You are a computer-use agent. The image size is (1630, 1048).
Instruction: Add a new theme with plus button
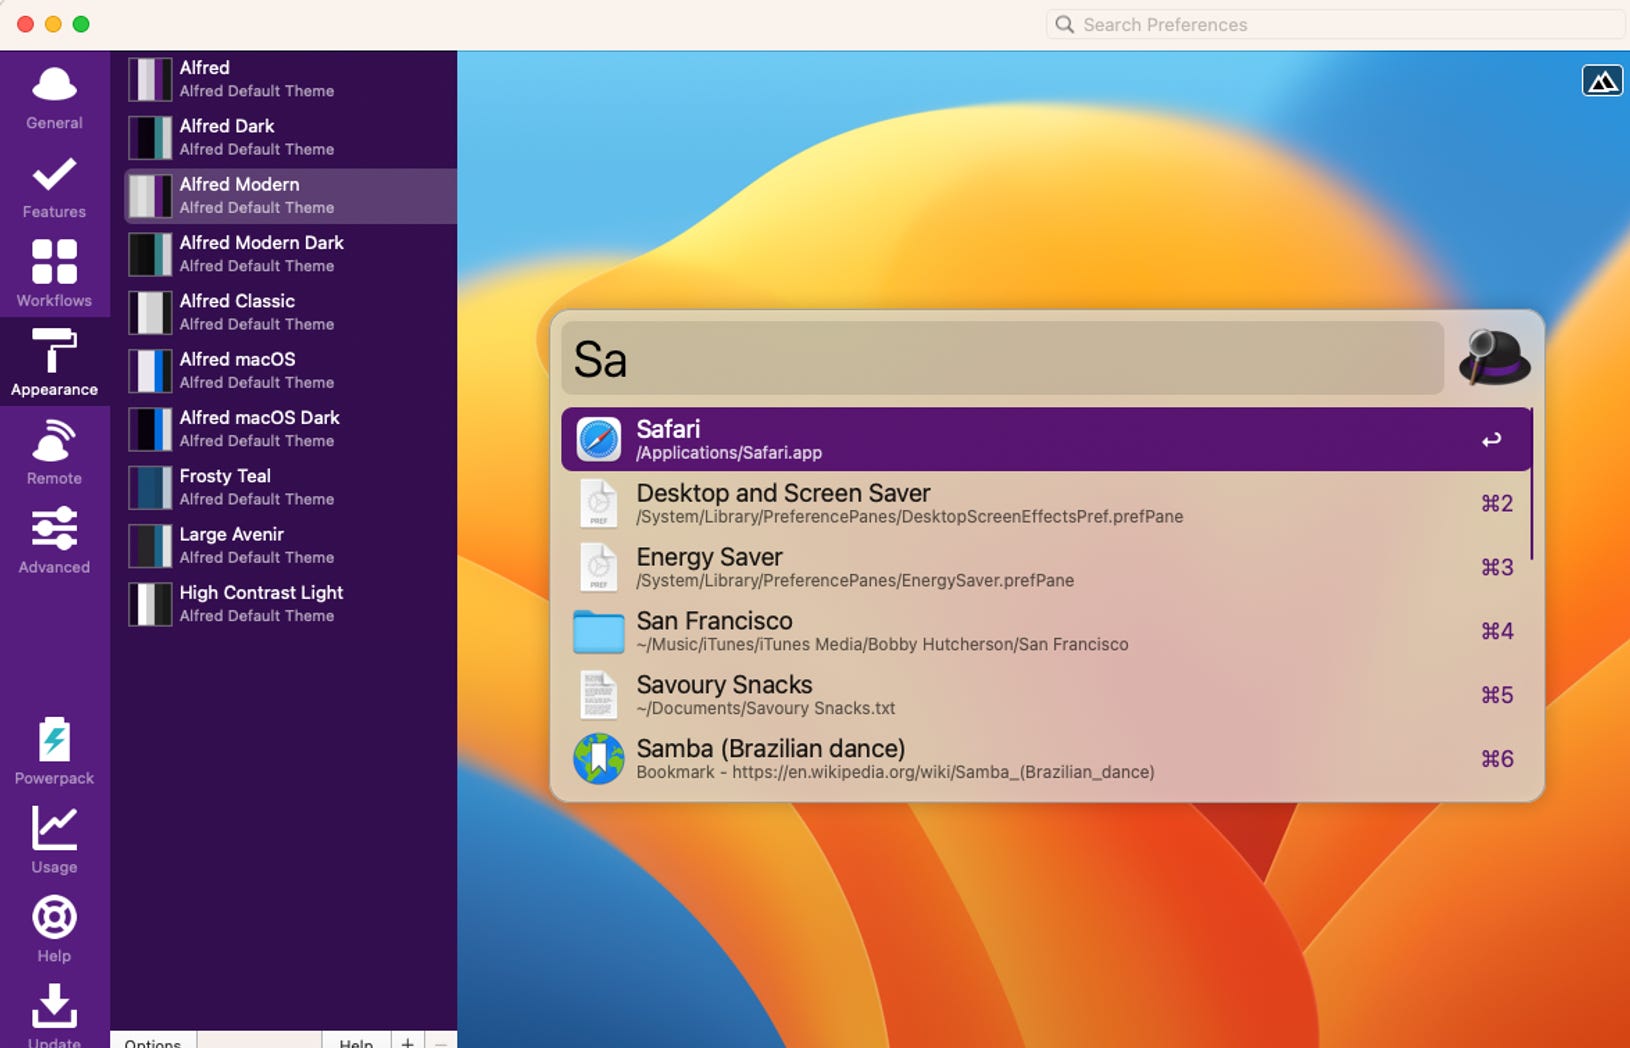[407, 1040]
